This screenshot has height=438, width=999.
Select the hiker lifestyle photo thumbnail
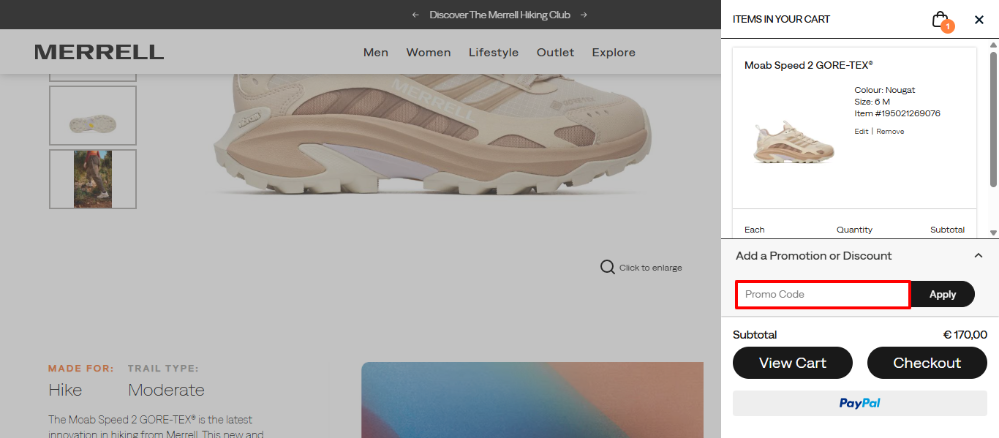pyautogui.click(x=93, y=179)
